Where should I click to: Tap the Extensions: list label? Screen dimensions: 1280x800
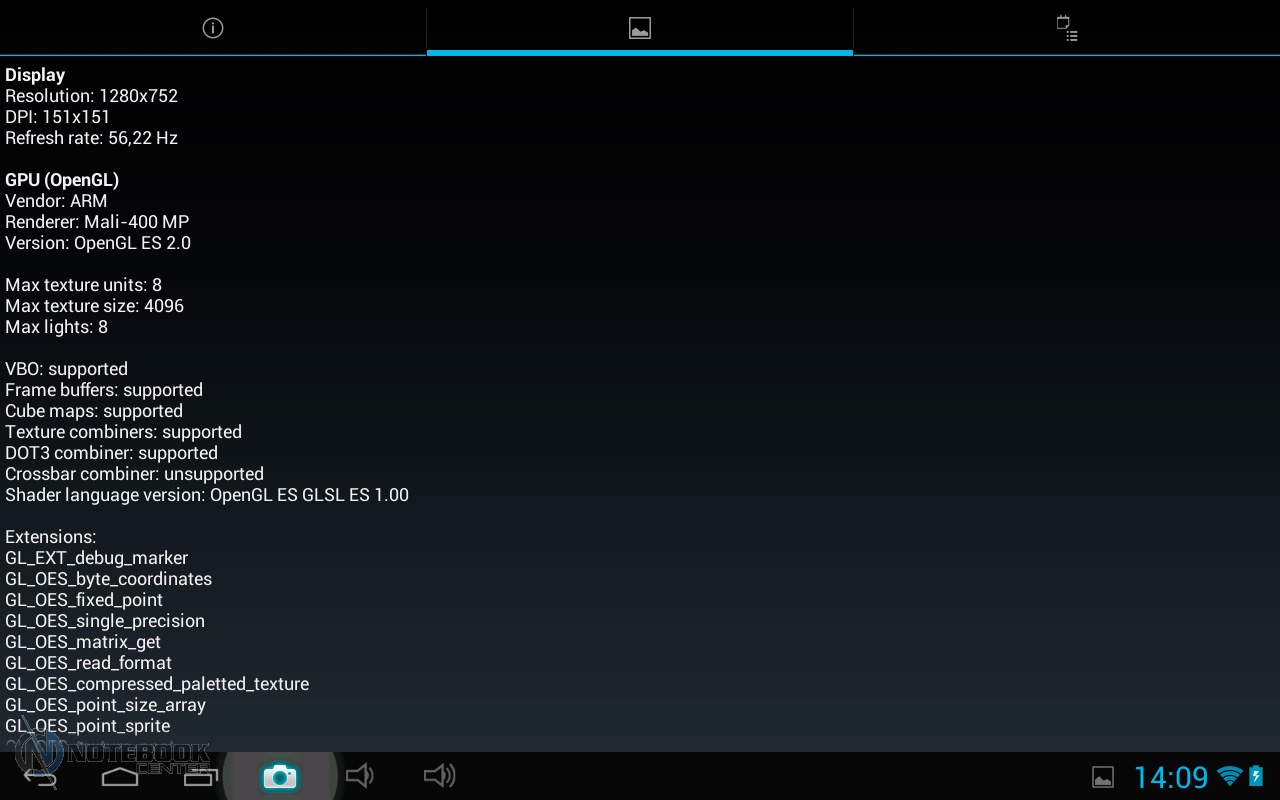pyautogui.click(x=51, y=537)
